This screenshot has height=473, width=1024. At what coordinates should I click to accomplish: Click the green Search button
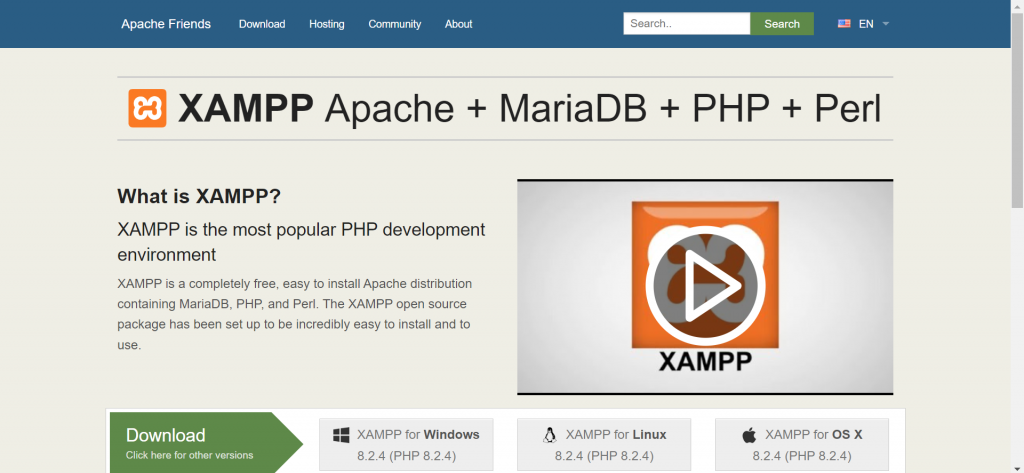click(x=782, y=24)
